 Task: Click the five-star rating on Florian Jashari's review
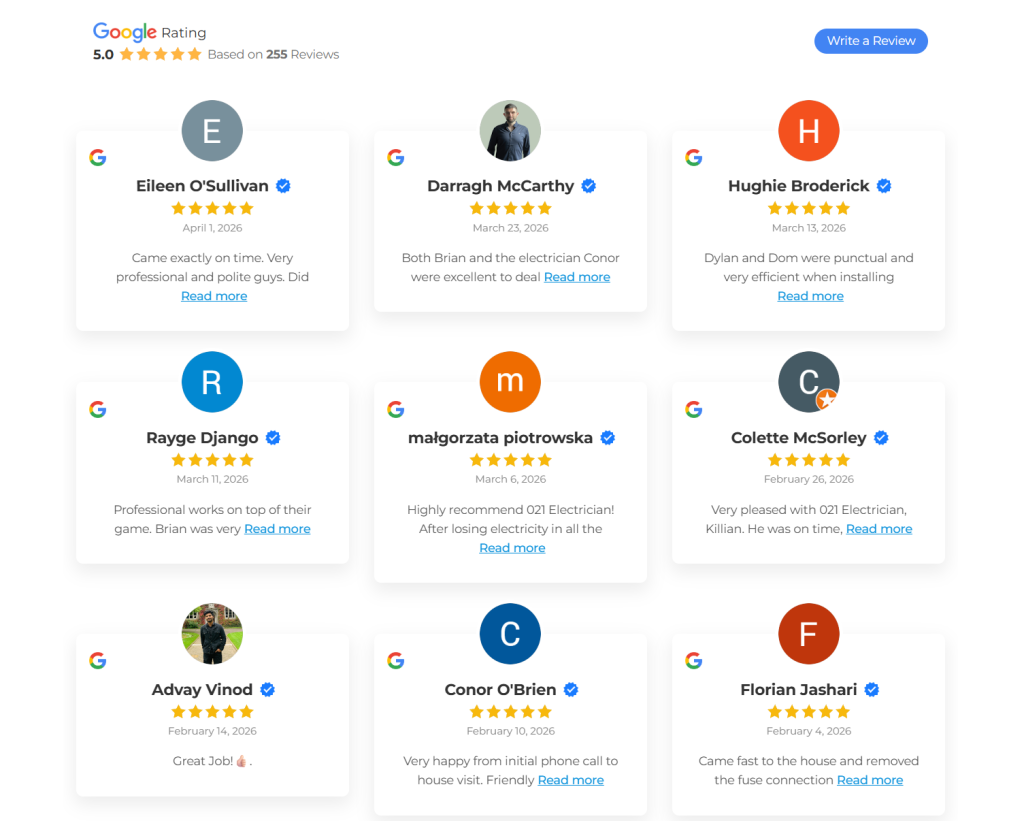click(808, 712)
